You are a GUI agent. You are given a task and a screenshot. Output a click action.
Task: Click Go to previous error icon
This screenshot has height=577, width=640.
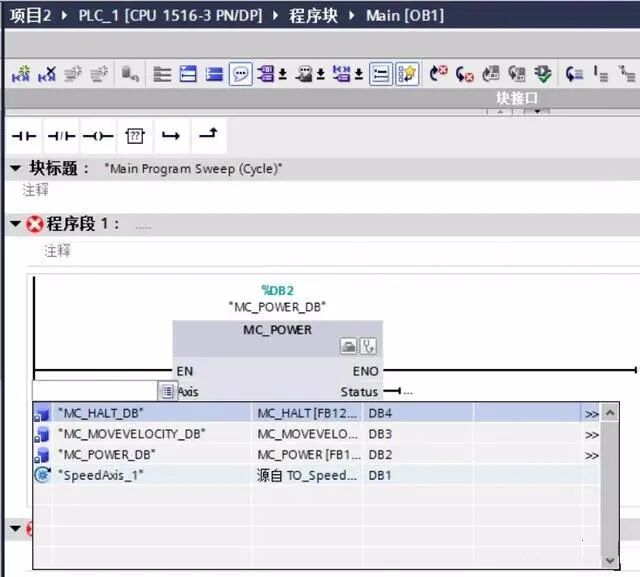coord(439,74)
